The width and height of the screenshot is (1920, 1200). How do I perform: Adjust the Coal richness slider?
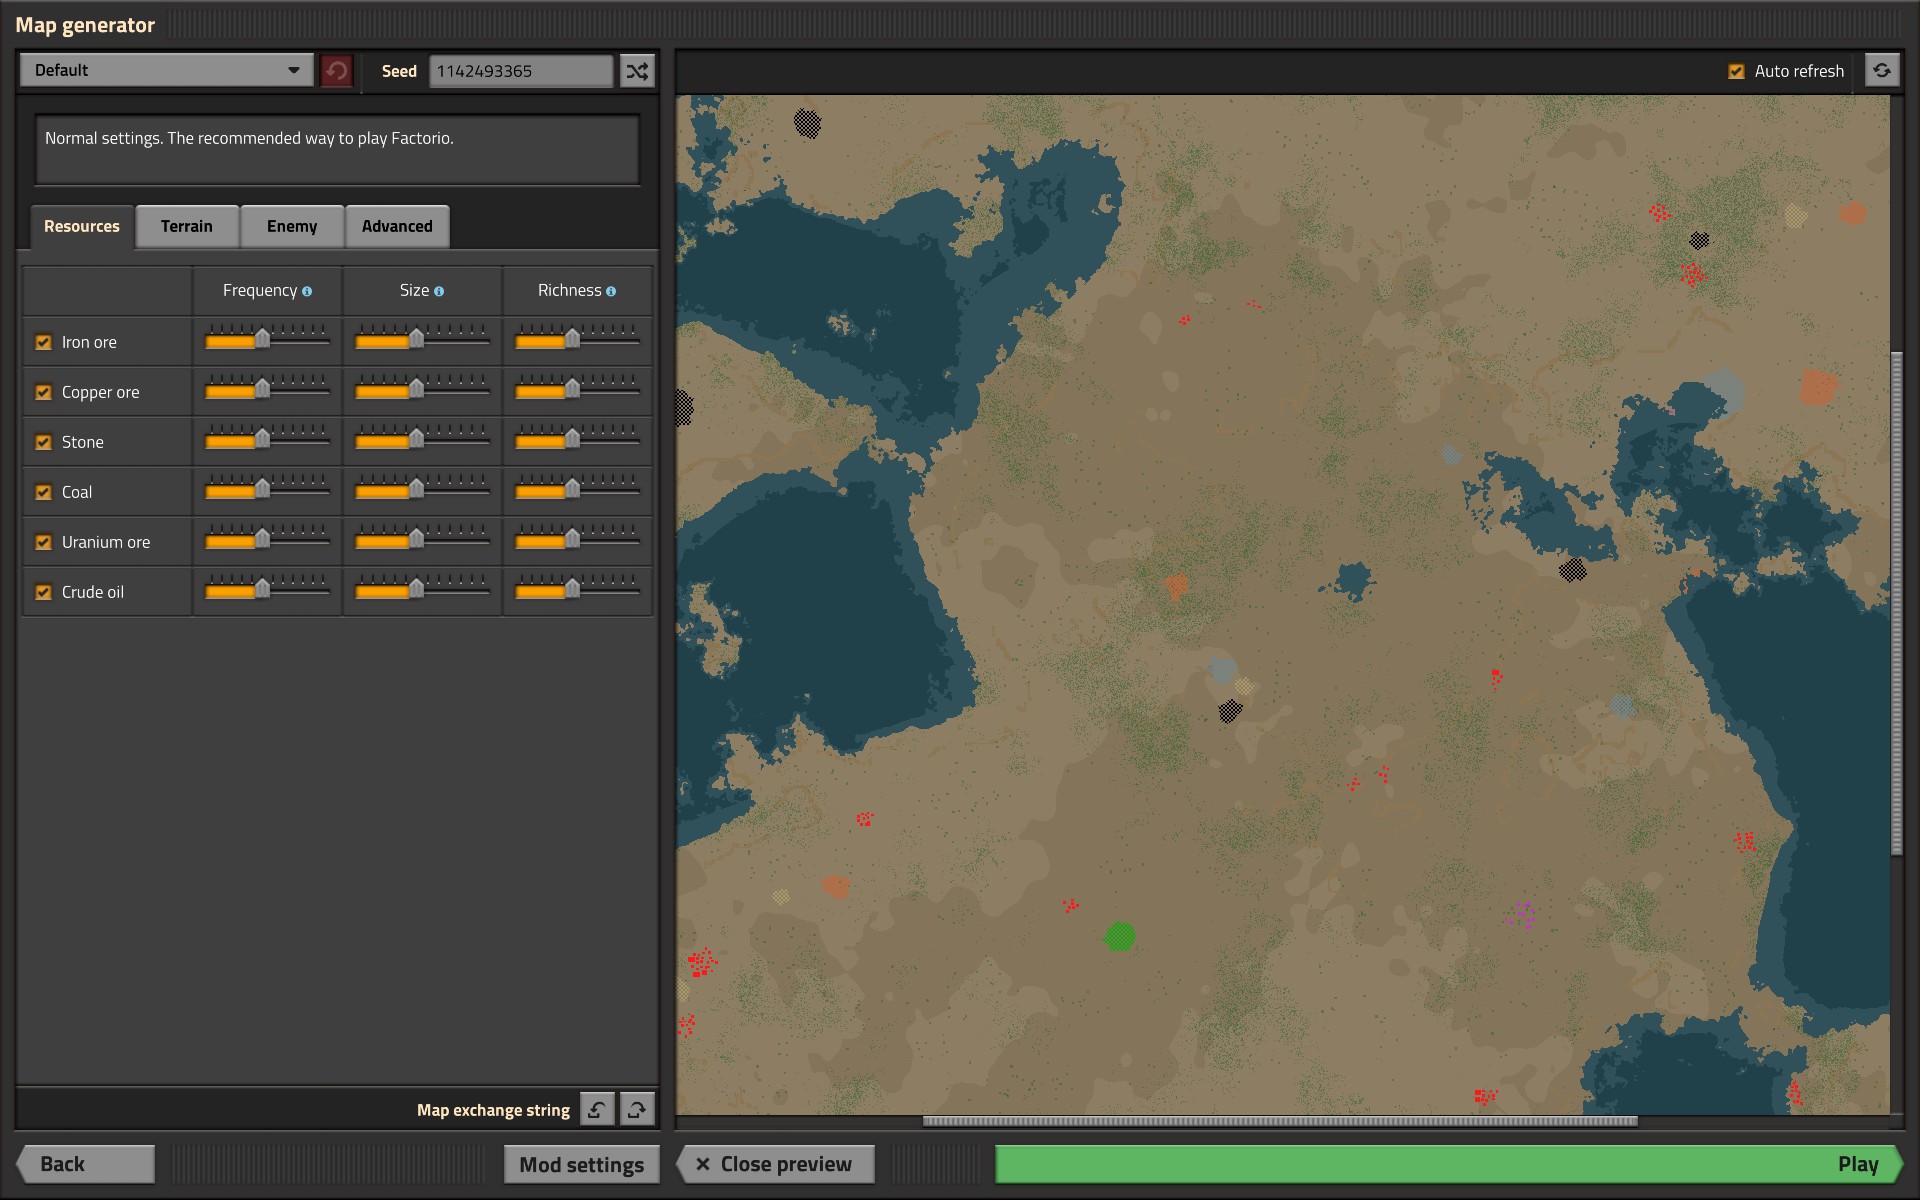(x=577, y=490)
